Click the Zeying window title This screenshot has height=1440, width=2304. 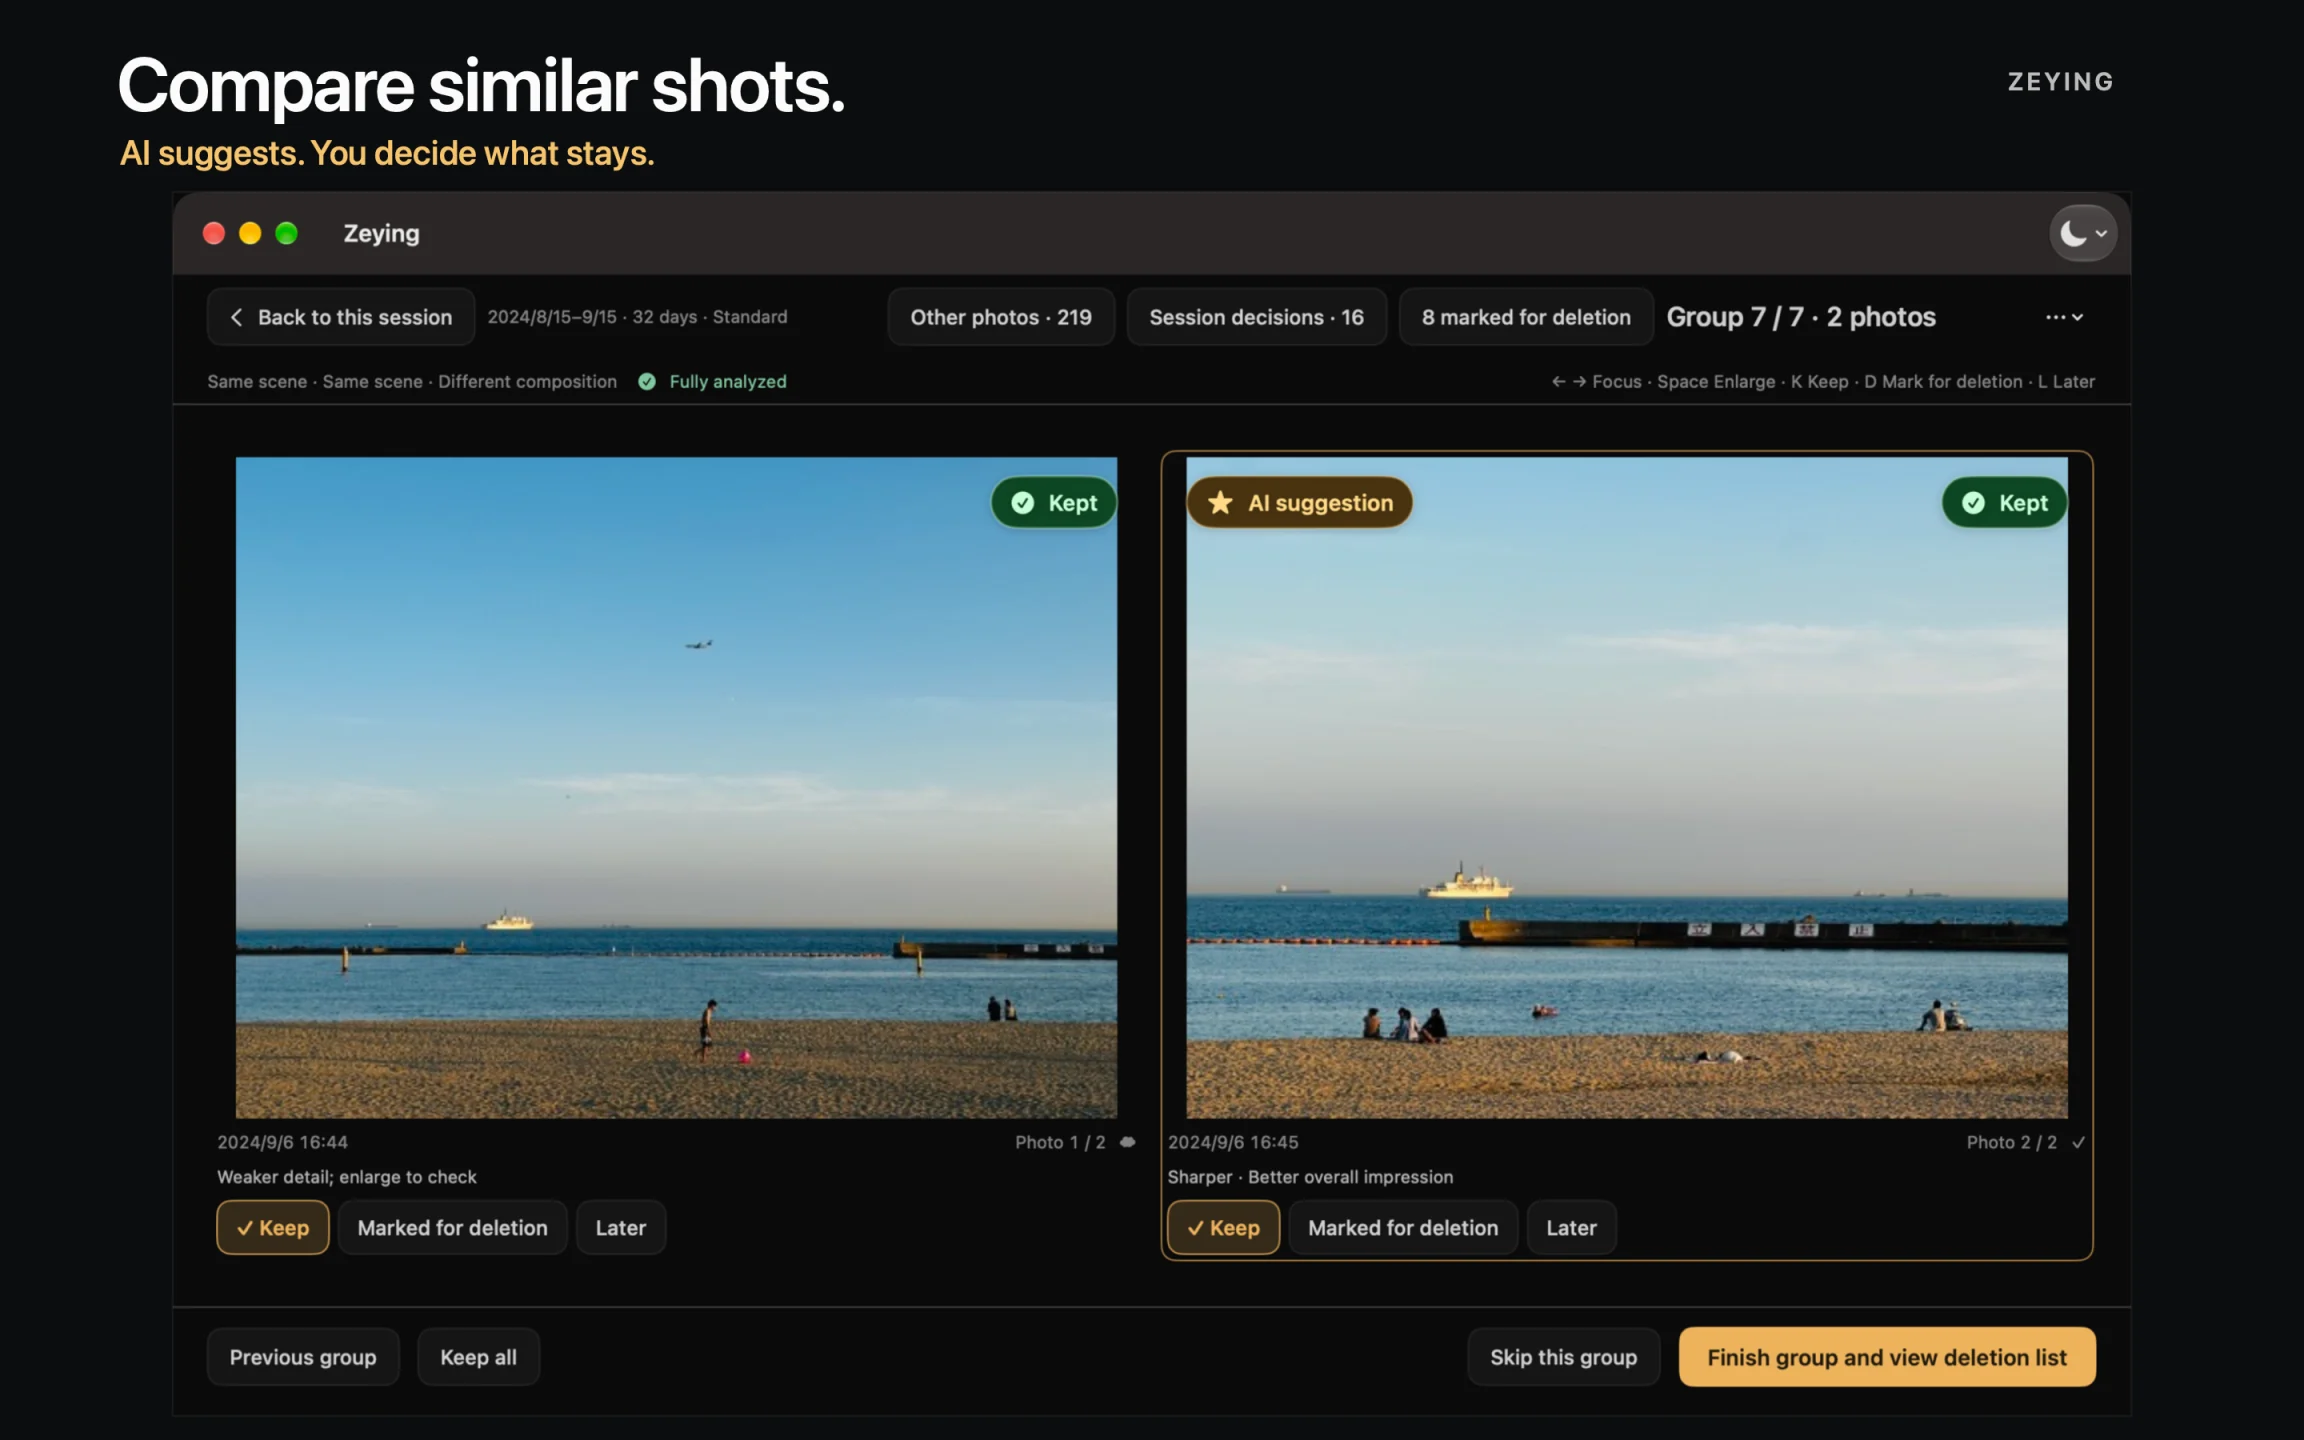pyautogui.click(x=381, y=233)
